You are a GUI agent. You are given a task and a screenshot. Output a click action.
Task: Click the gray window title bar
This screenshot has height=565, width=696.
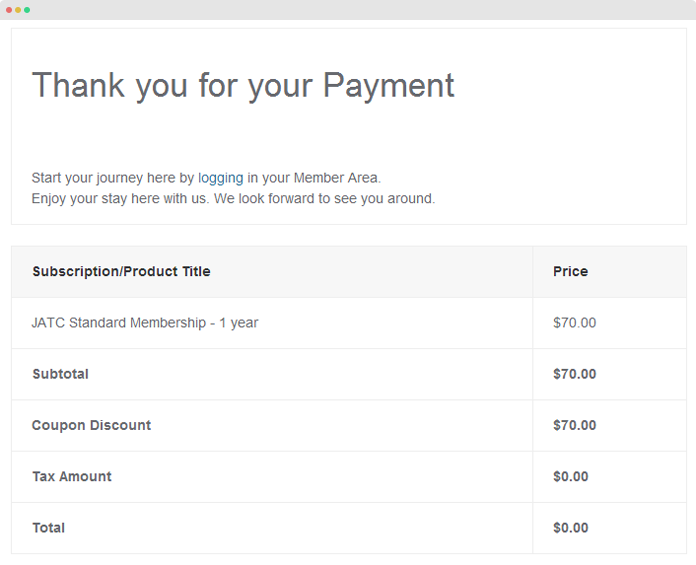click(x=348, y=10)
